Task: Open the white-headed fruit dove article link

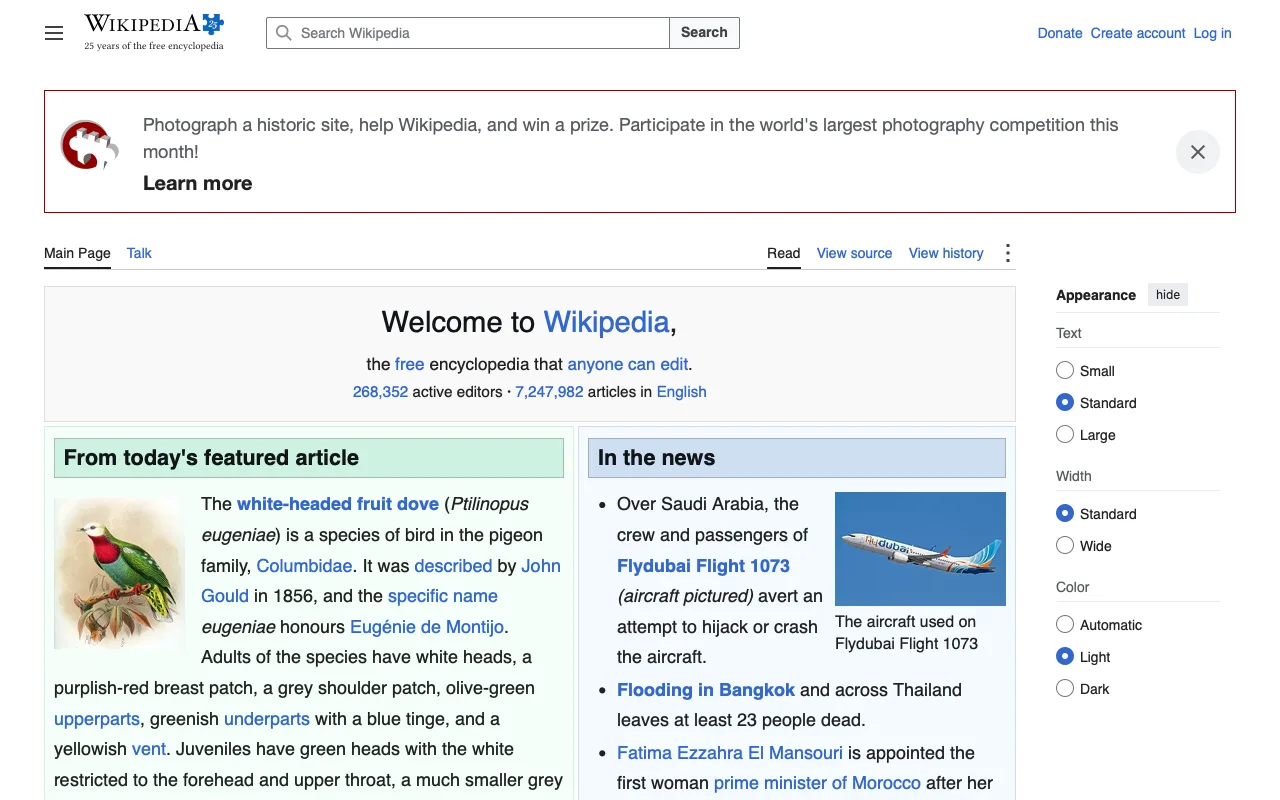Action: point(338,504)
